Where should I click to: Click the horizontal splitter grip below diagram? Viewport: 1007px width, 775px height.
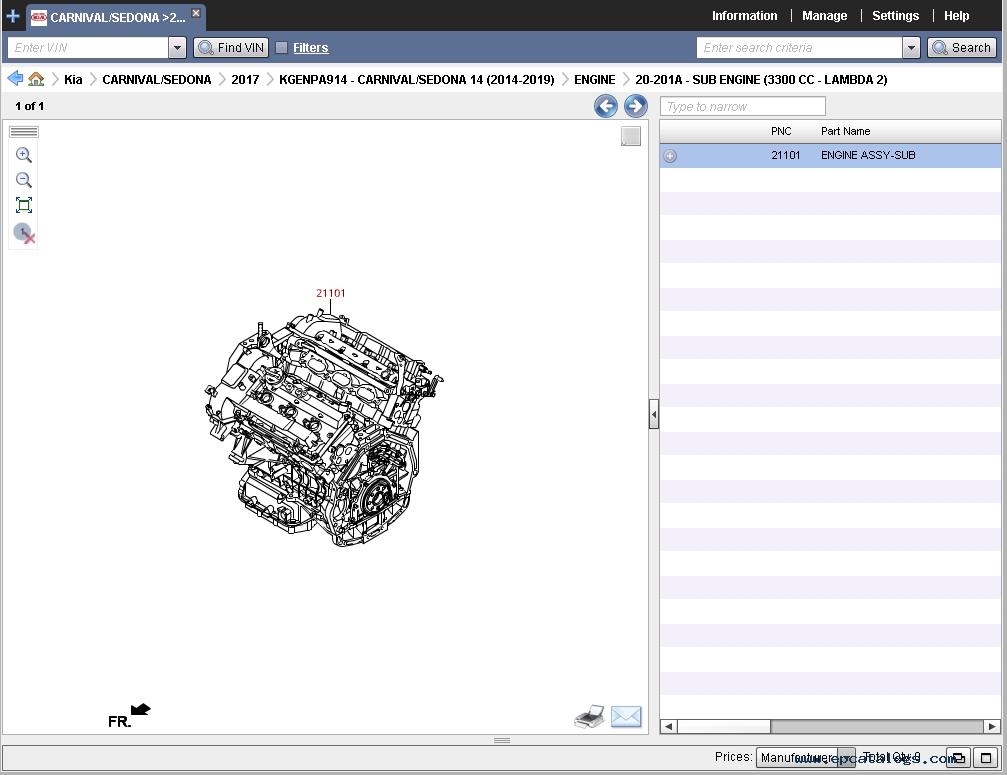point(502,740)
